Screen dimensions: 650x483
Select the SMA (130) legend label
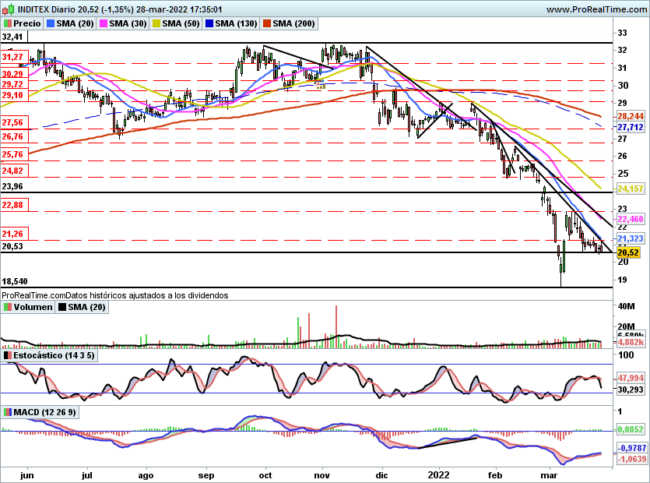(x=236, y=24)
